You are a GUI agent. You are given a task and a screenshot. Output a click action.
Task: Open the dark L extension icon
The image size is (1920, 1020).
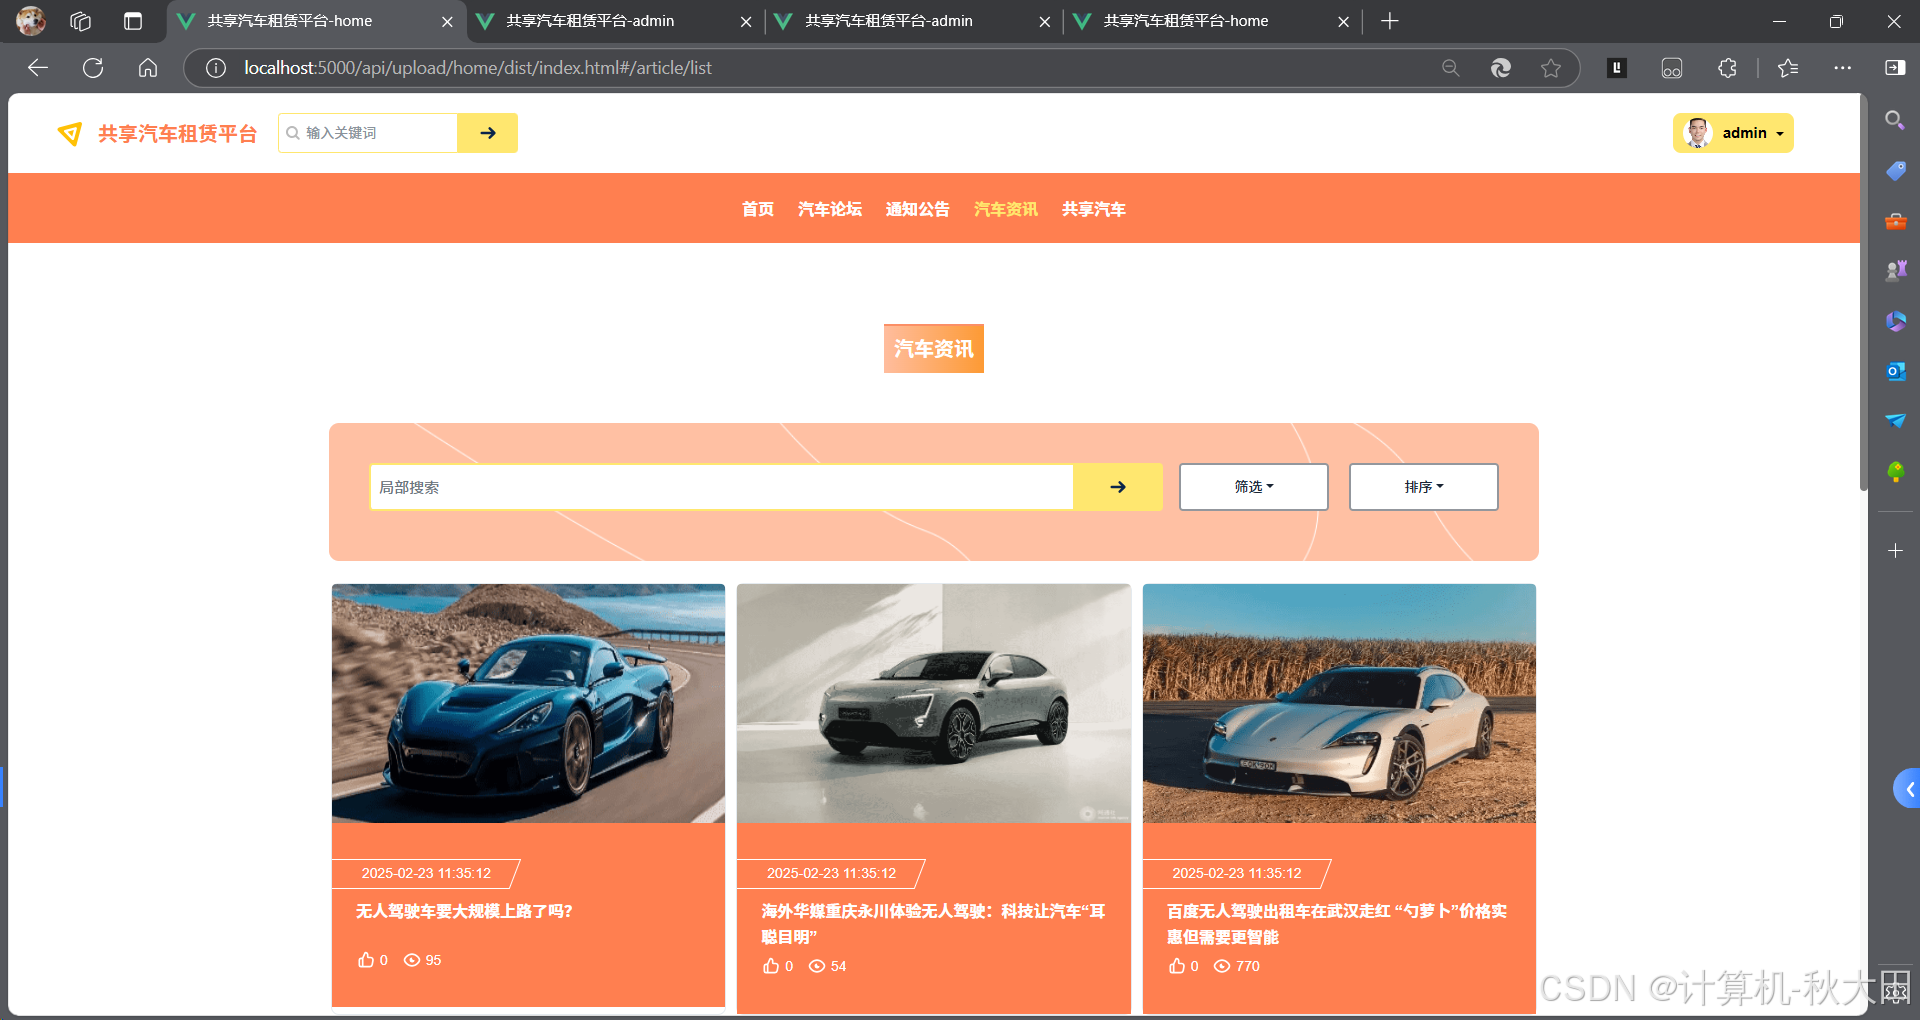point(1617,68)
